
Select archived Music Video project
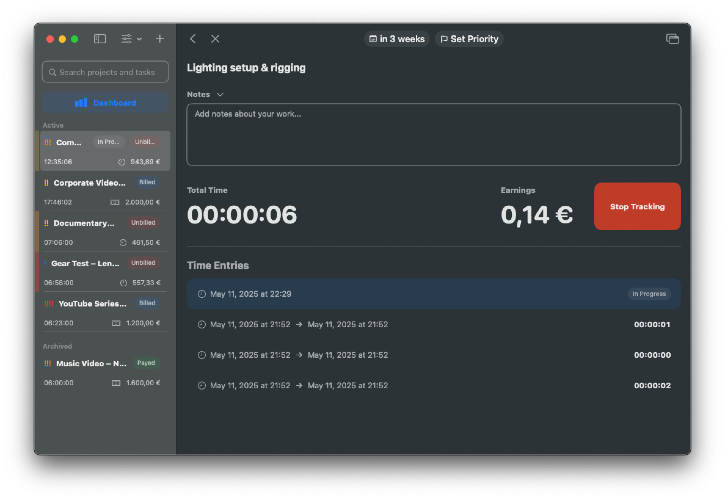[105, 372]
